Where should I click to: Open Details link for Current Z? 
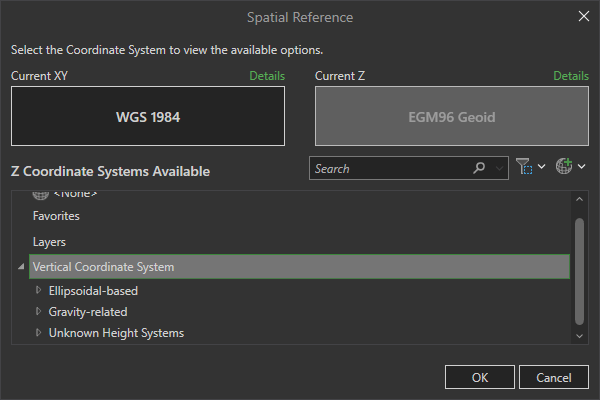click(x=571, y=76)
